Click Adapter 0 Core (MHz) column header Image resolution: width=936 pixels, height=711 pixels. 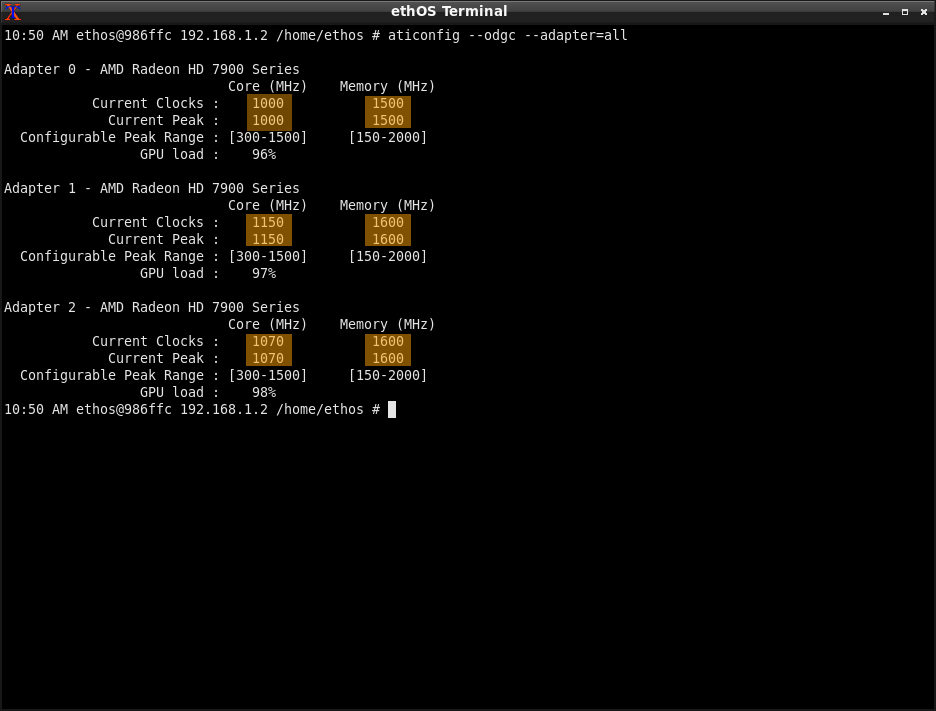point(267,87)
